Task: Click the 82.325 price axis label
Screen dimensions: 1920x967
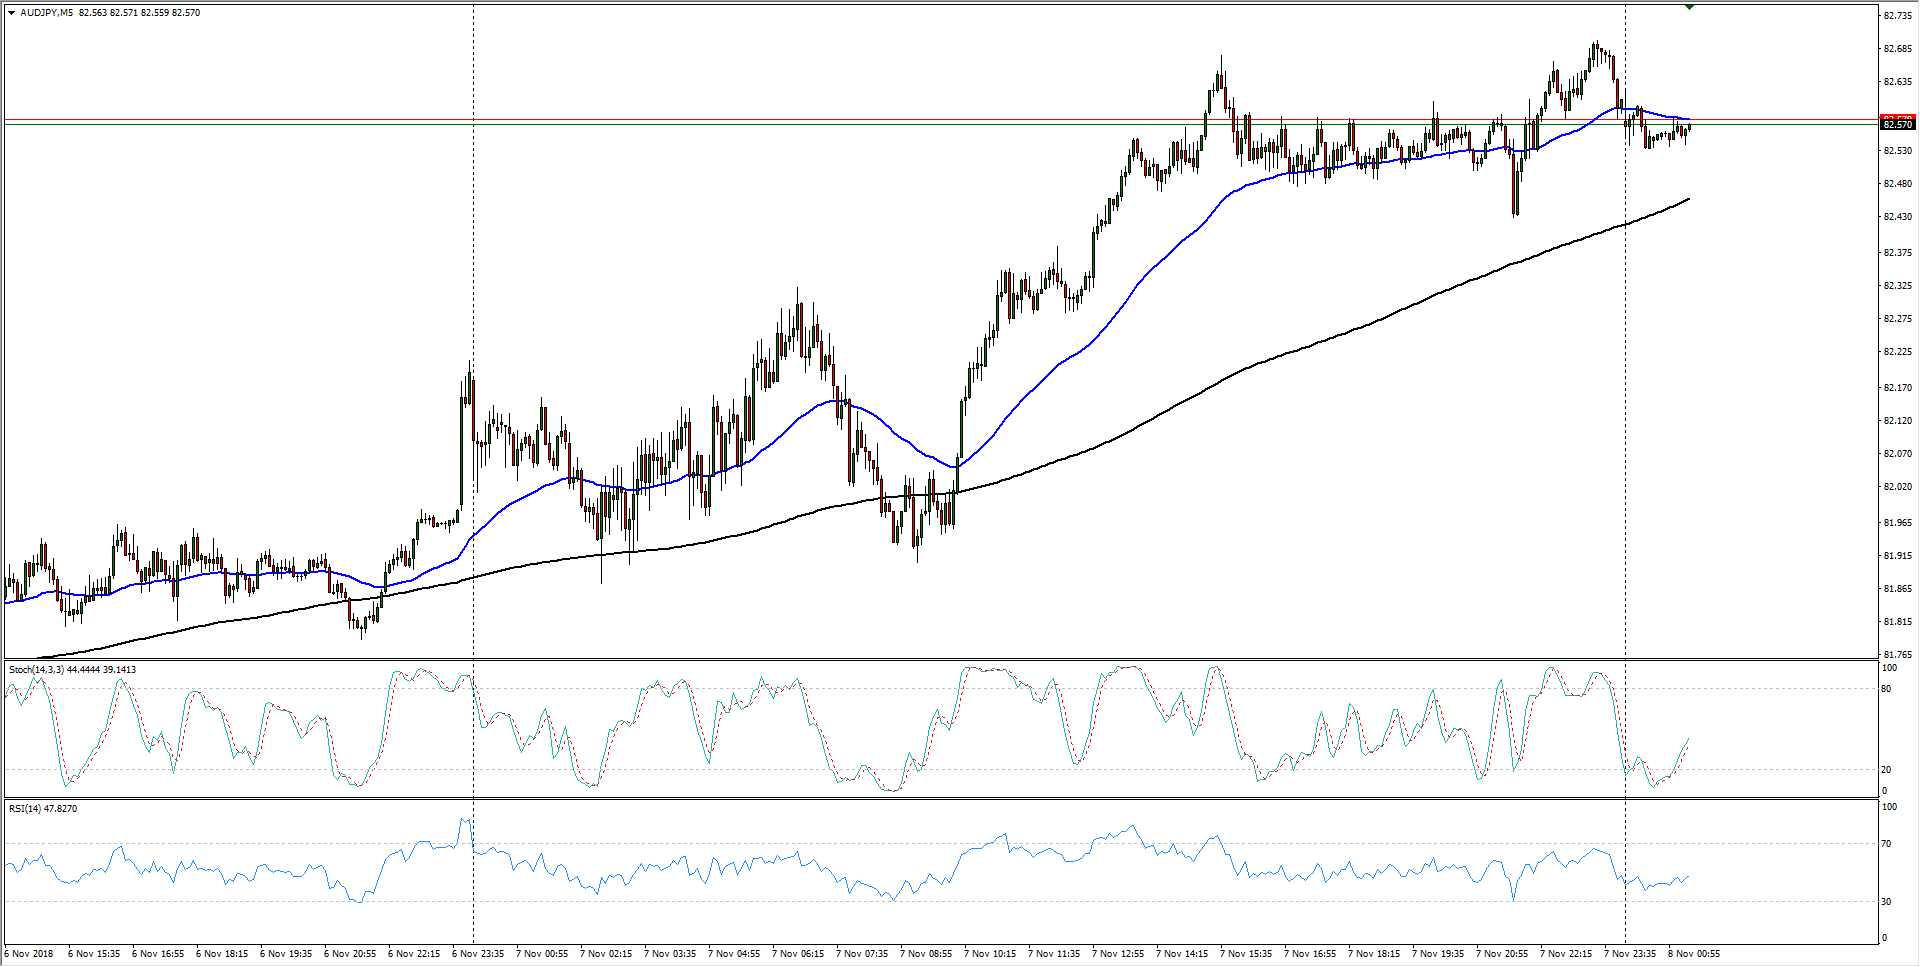Action: click(1897, 286)
